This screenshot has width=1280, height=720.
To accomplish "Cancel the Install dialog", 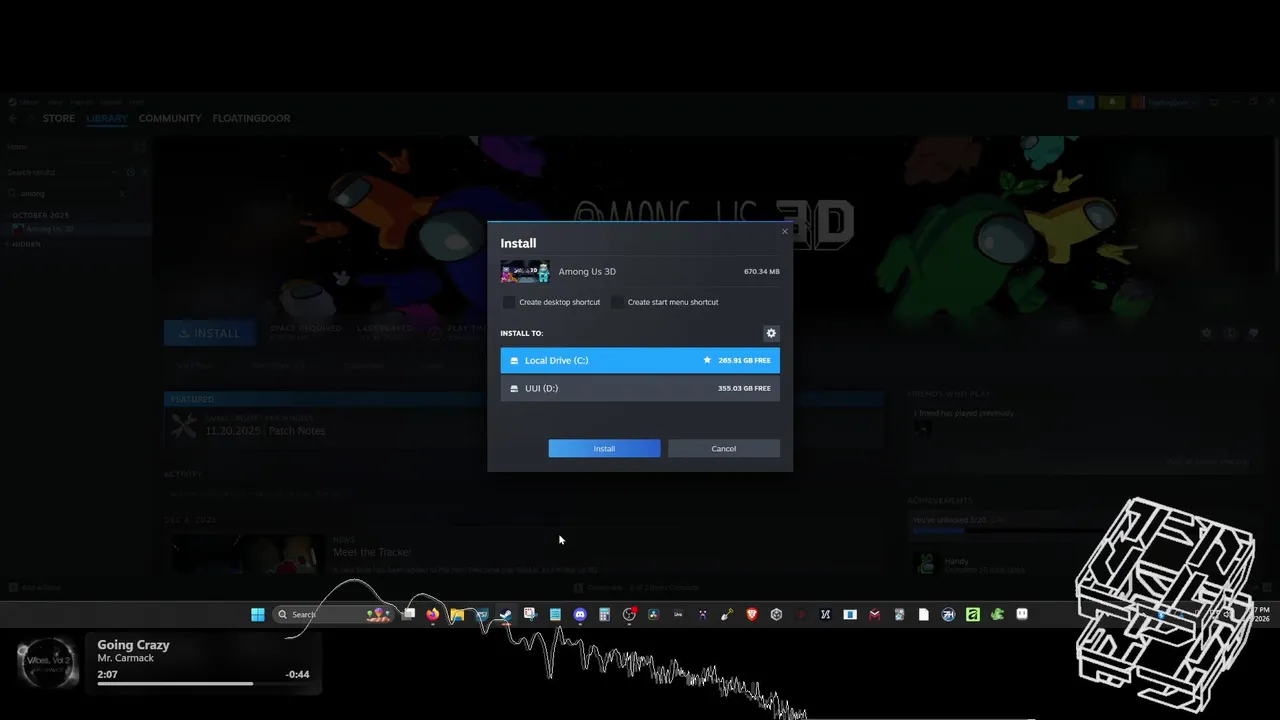I will coord(723,448).
